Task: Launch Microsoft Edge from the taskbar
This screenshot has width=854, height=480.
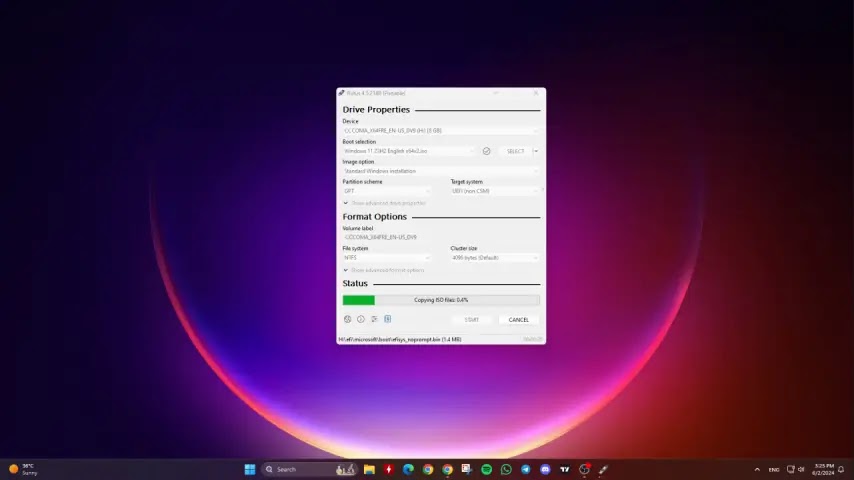Action: (408, 469)
